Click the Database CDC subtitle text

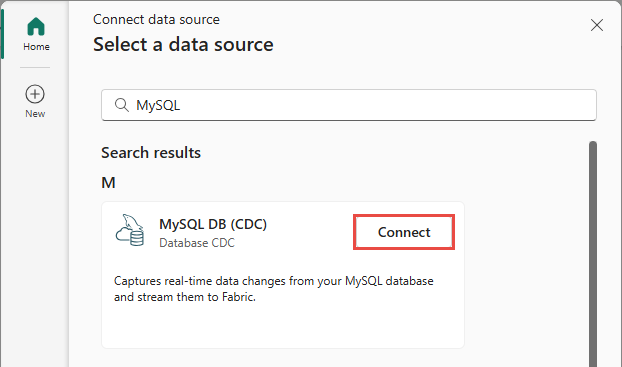point(197,243)
